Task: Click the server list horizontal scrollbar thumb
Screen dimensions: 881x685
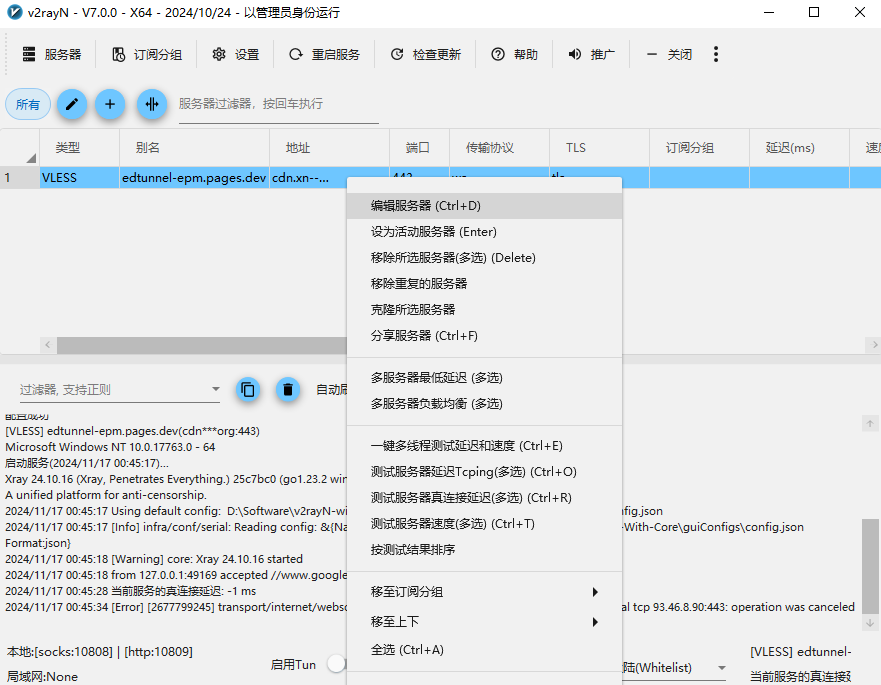Action: click(202, 344)
